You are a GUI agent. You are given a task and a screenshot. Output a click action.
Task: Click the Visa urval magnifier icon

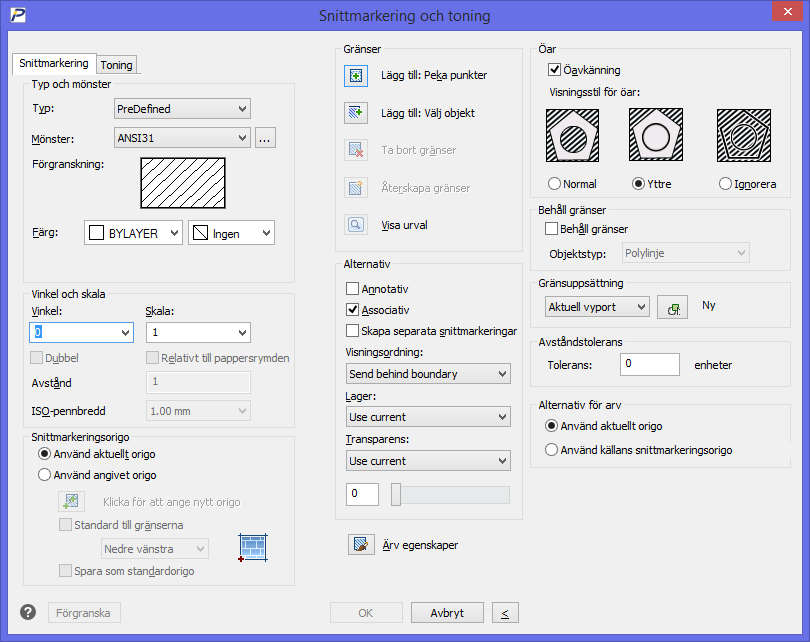(356, 225)
